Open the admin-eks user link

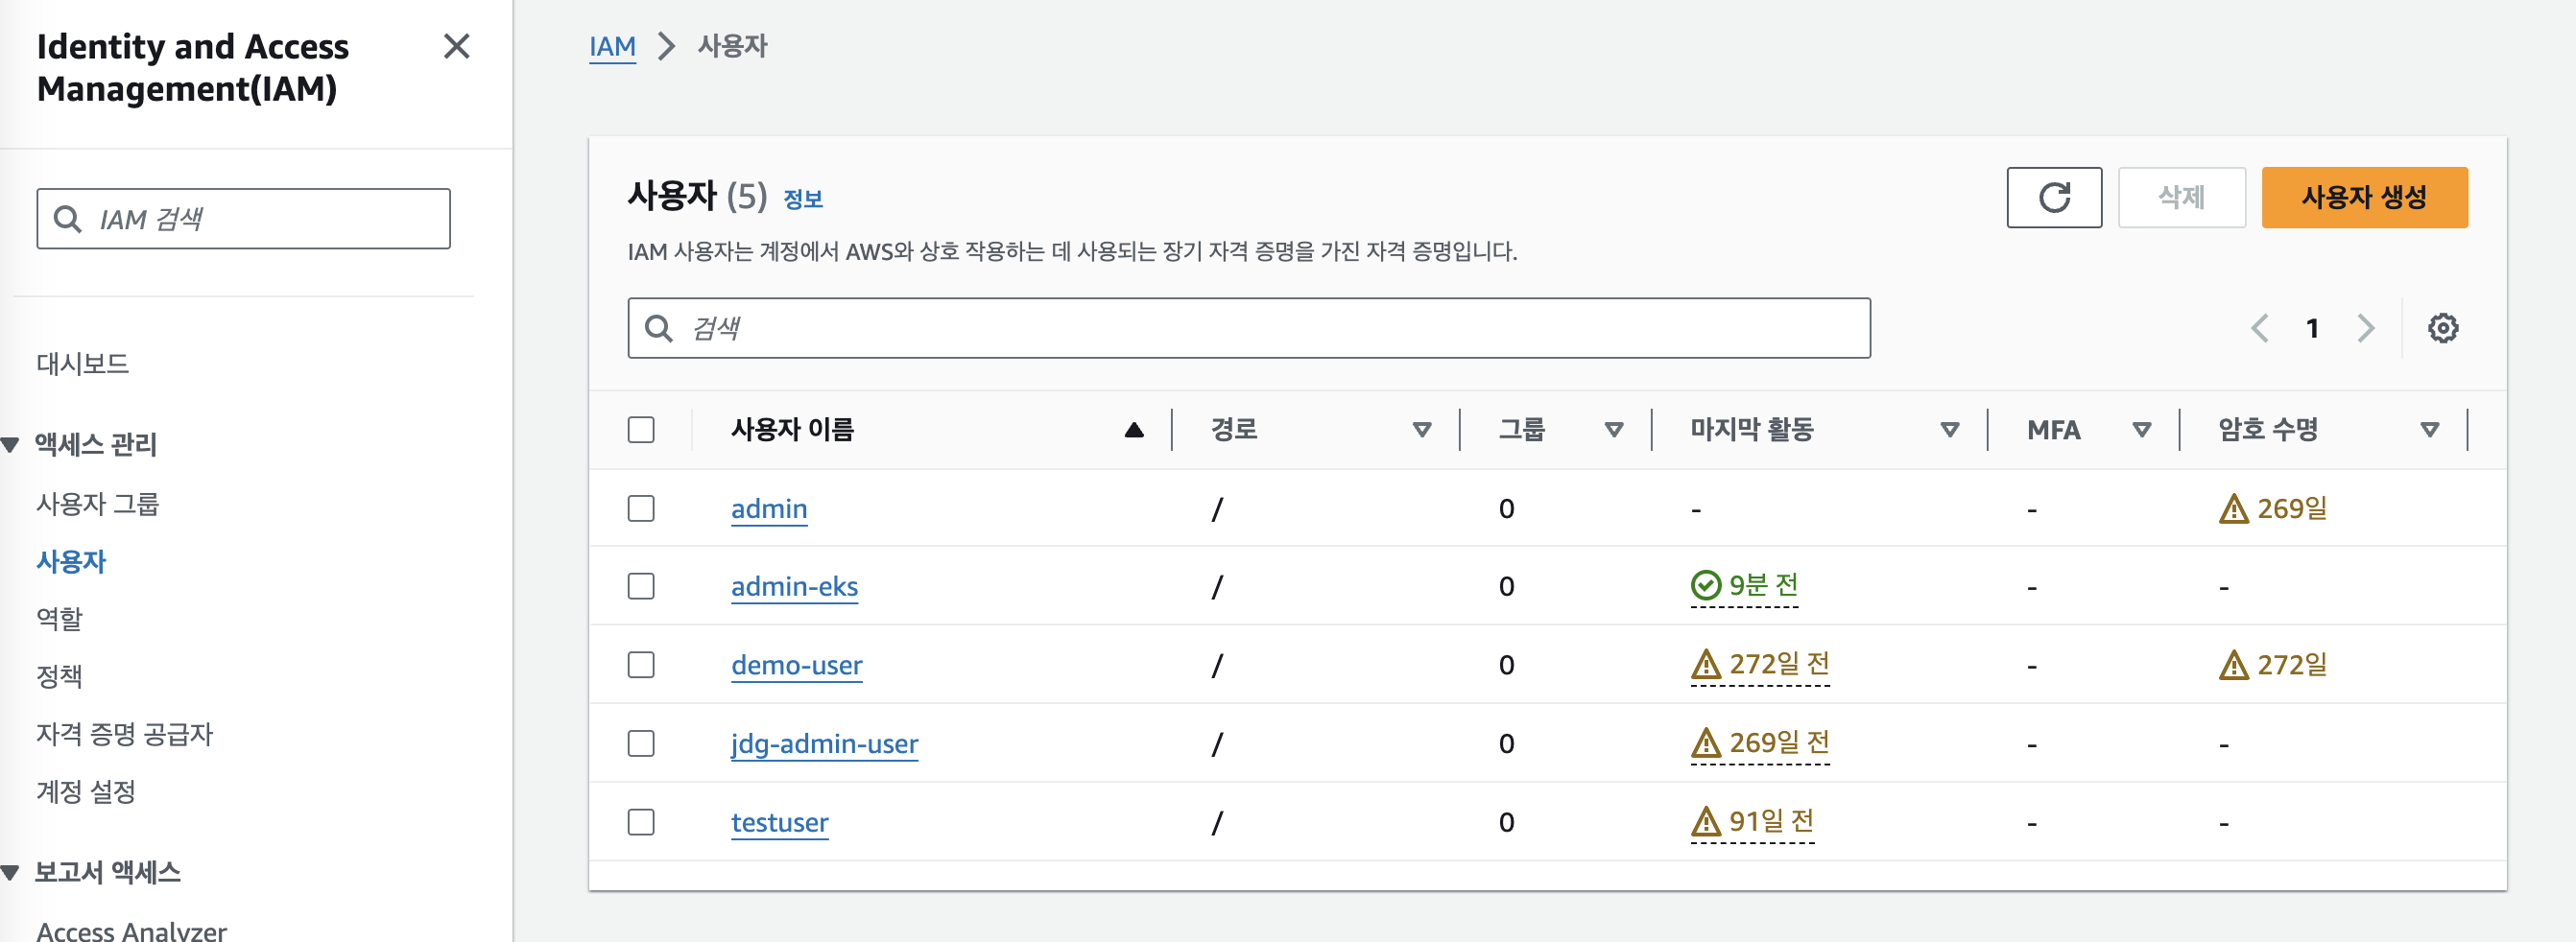[x=794, y=587]
